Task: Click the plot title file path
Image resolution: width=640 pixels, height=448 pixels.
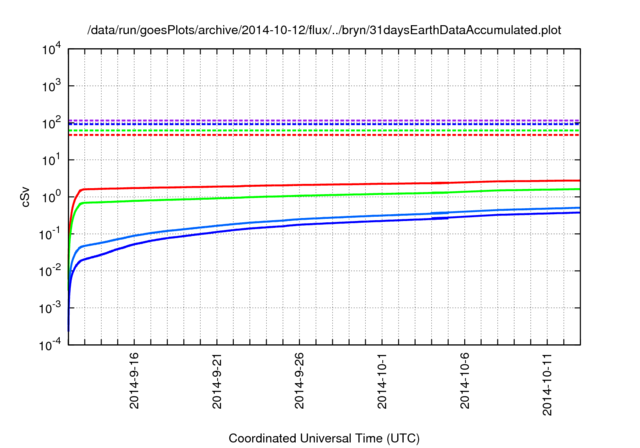Action: click(x=324, y=30)
